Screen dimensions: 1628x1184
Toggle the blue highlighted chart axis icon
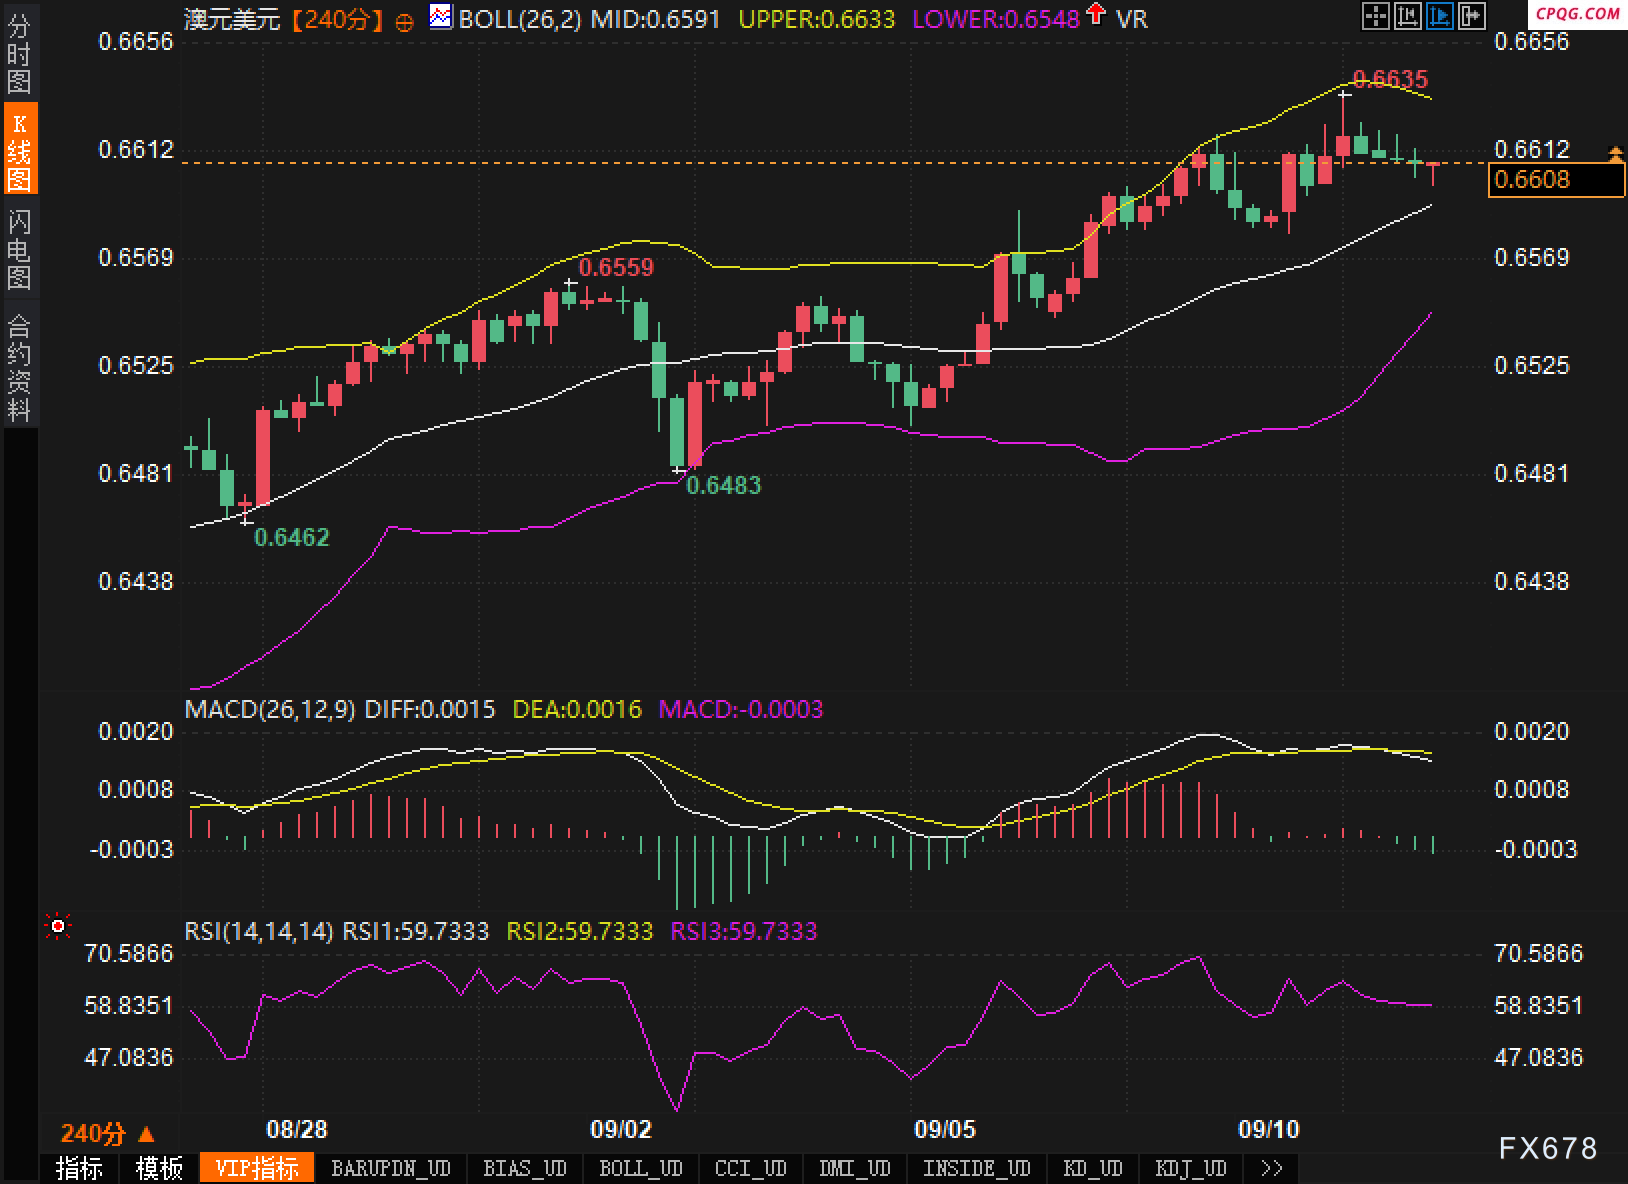tap(1440, 15)
